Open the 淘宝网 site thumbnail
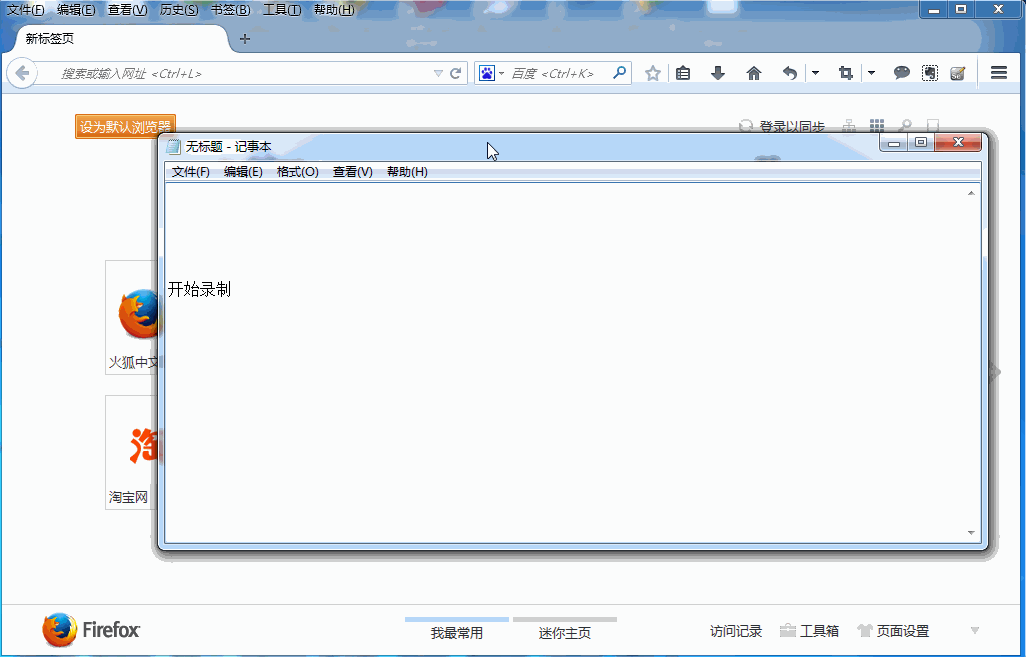 (132, 452)
